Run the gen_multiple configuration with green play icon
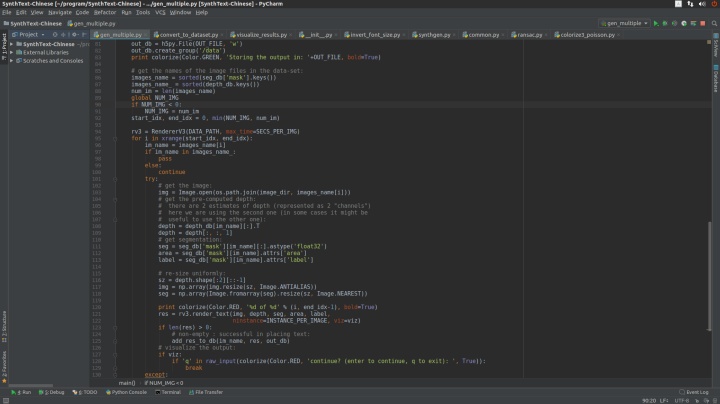This screenshot has height=404, width=720. (x=656, y=23)
